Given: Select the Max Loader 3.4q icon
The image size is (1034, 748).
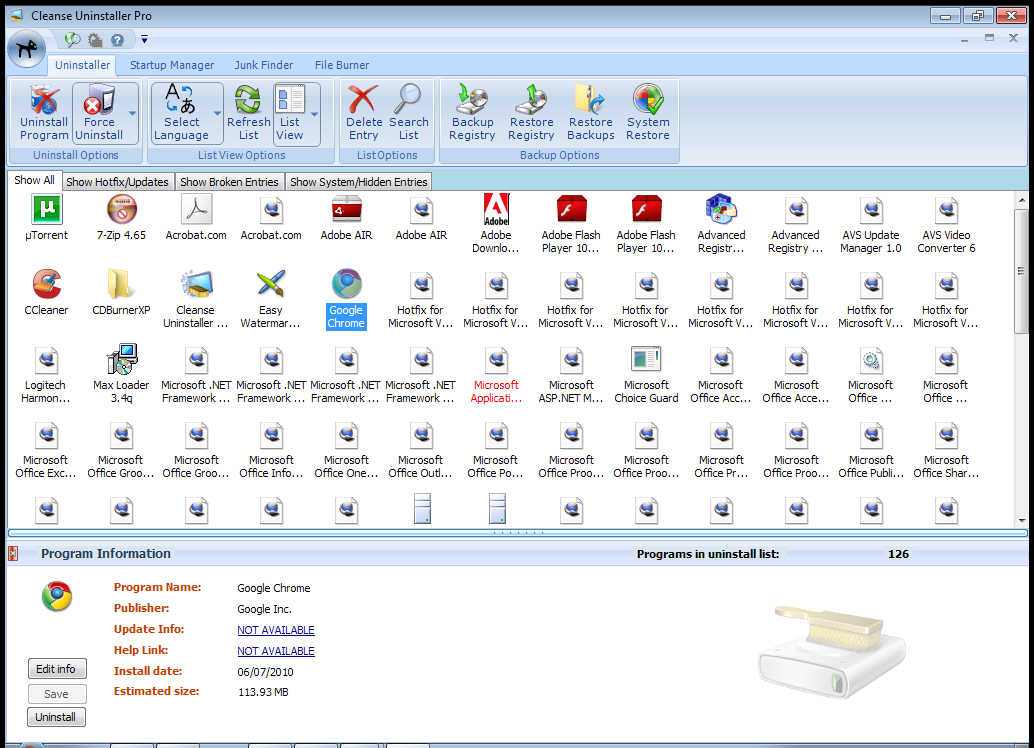Looking at the screenshot, I should (x=121, y=359).
